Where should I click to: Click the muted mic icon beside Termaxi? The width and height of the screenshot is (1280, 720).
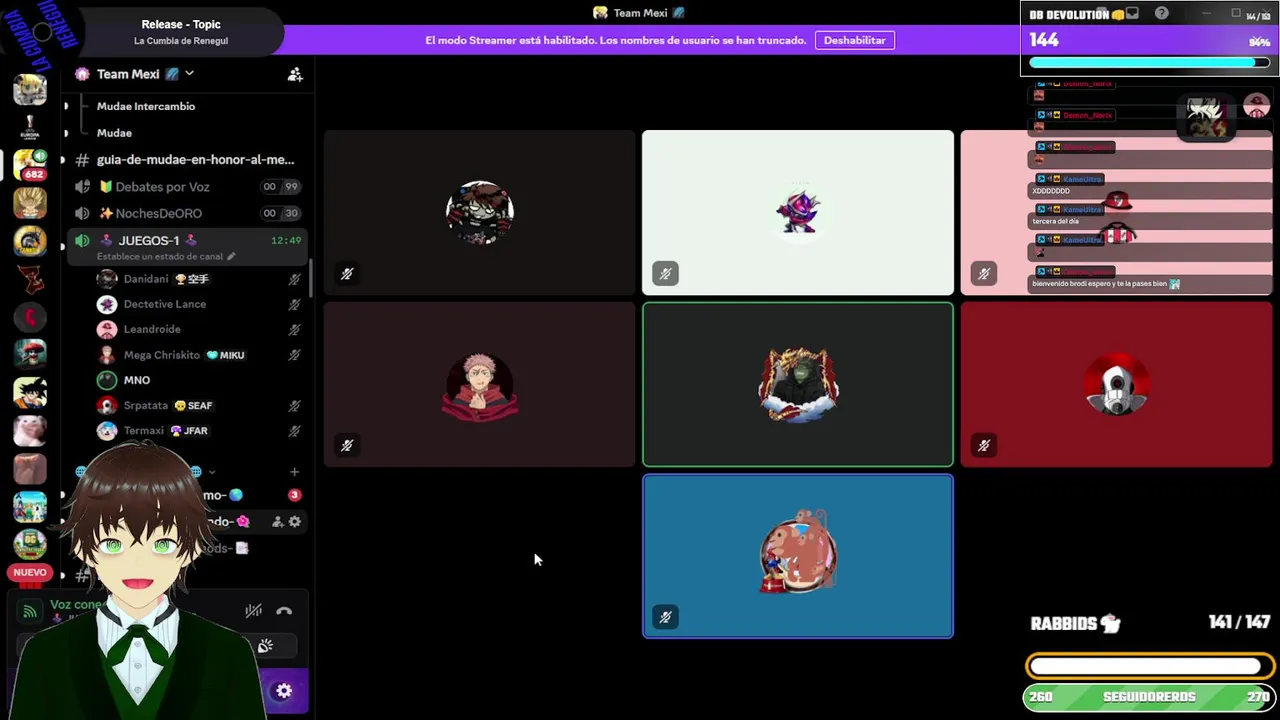click(294, 431)
